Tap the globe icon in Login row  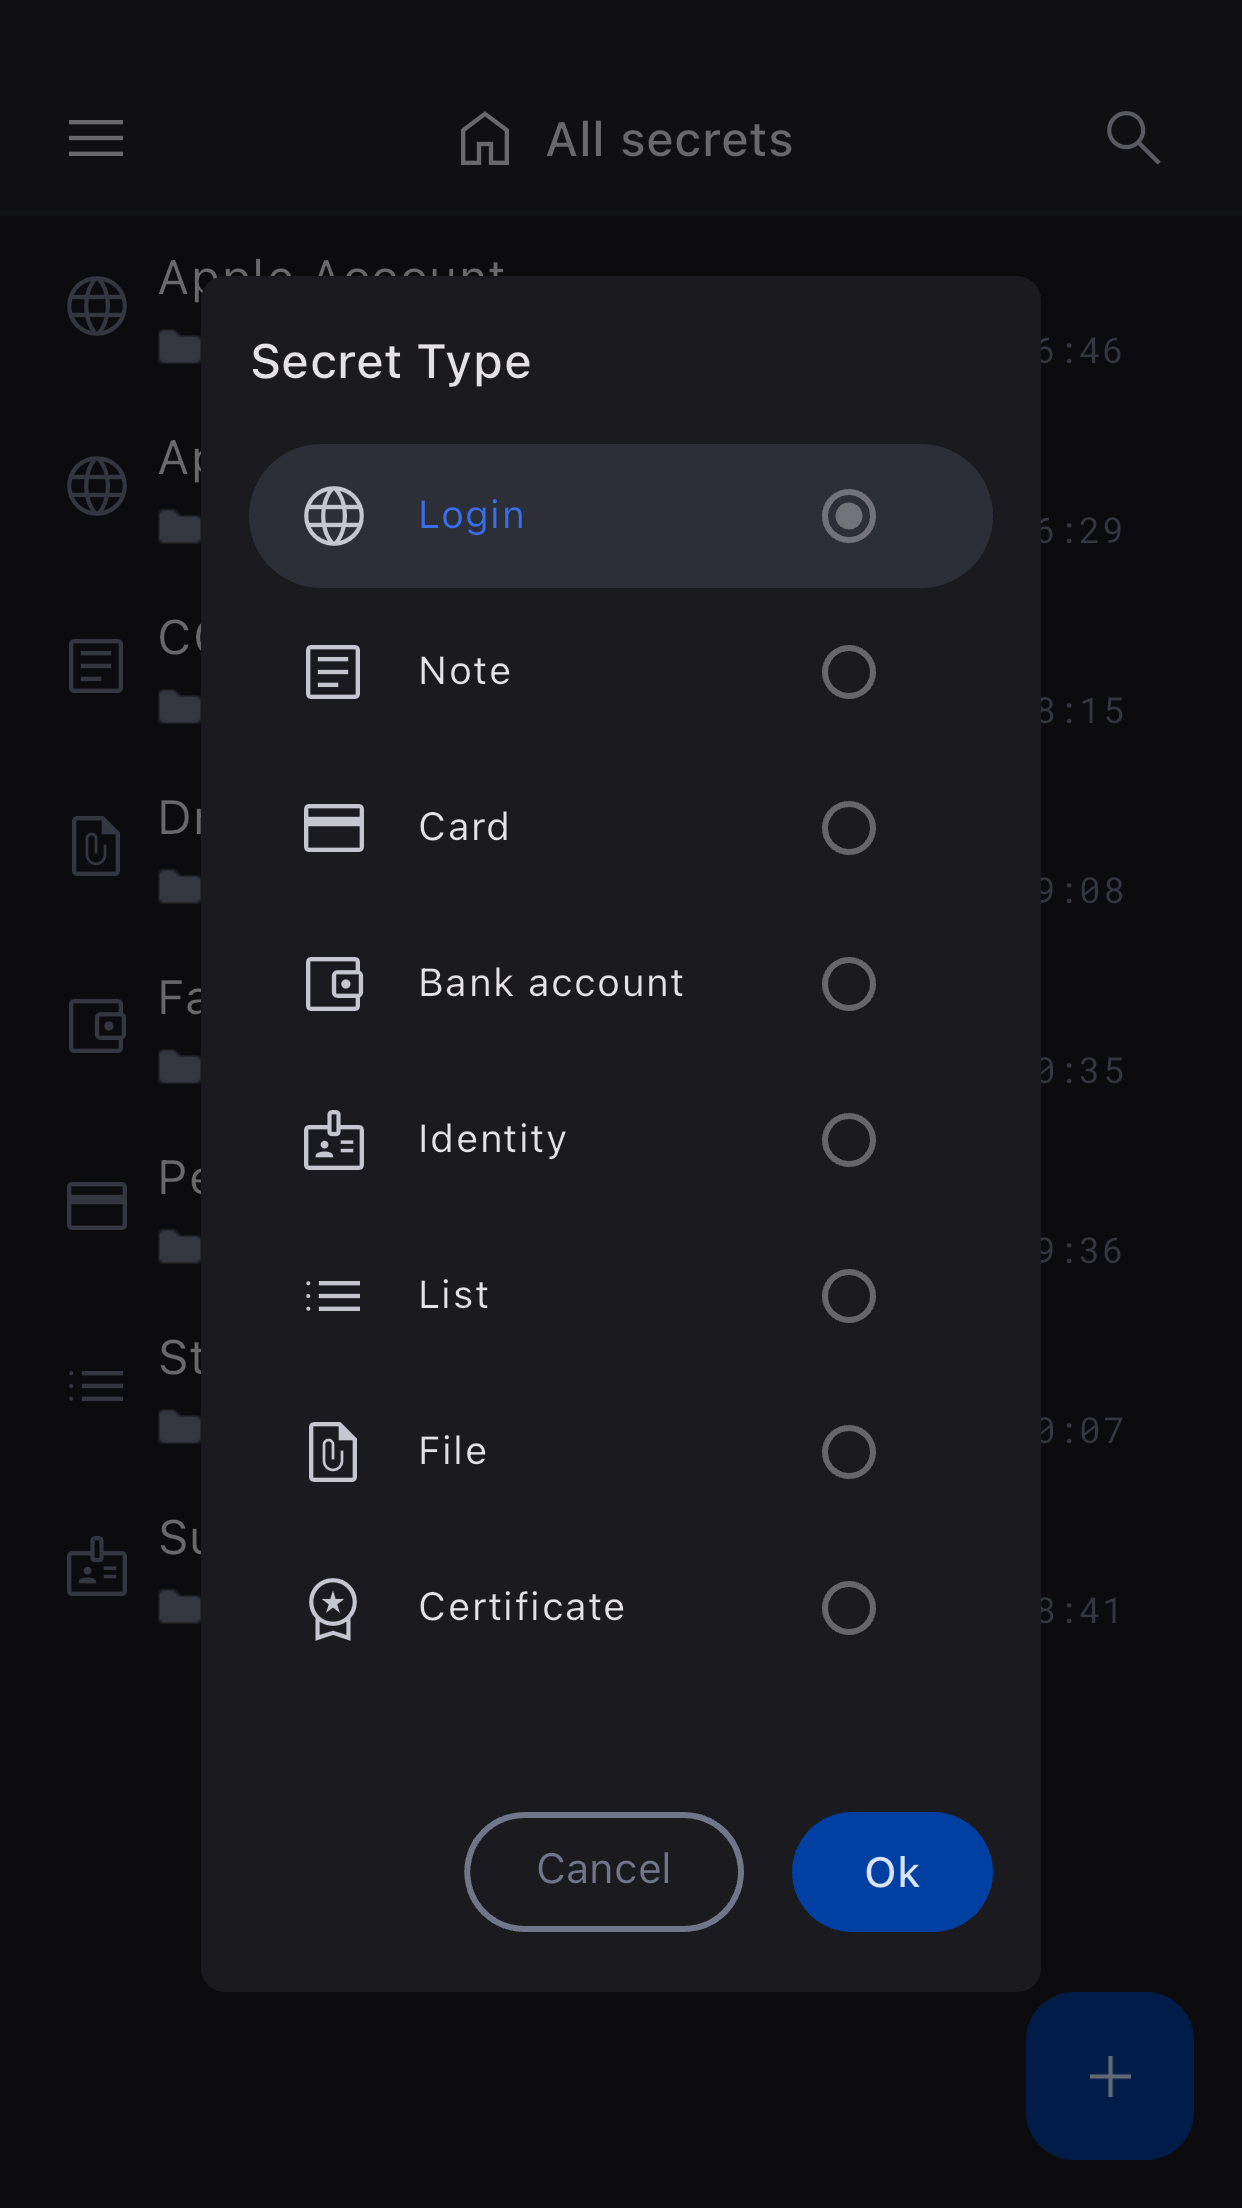click(x=334, y=516)
